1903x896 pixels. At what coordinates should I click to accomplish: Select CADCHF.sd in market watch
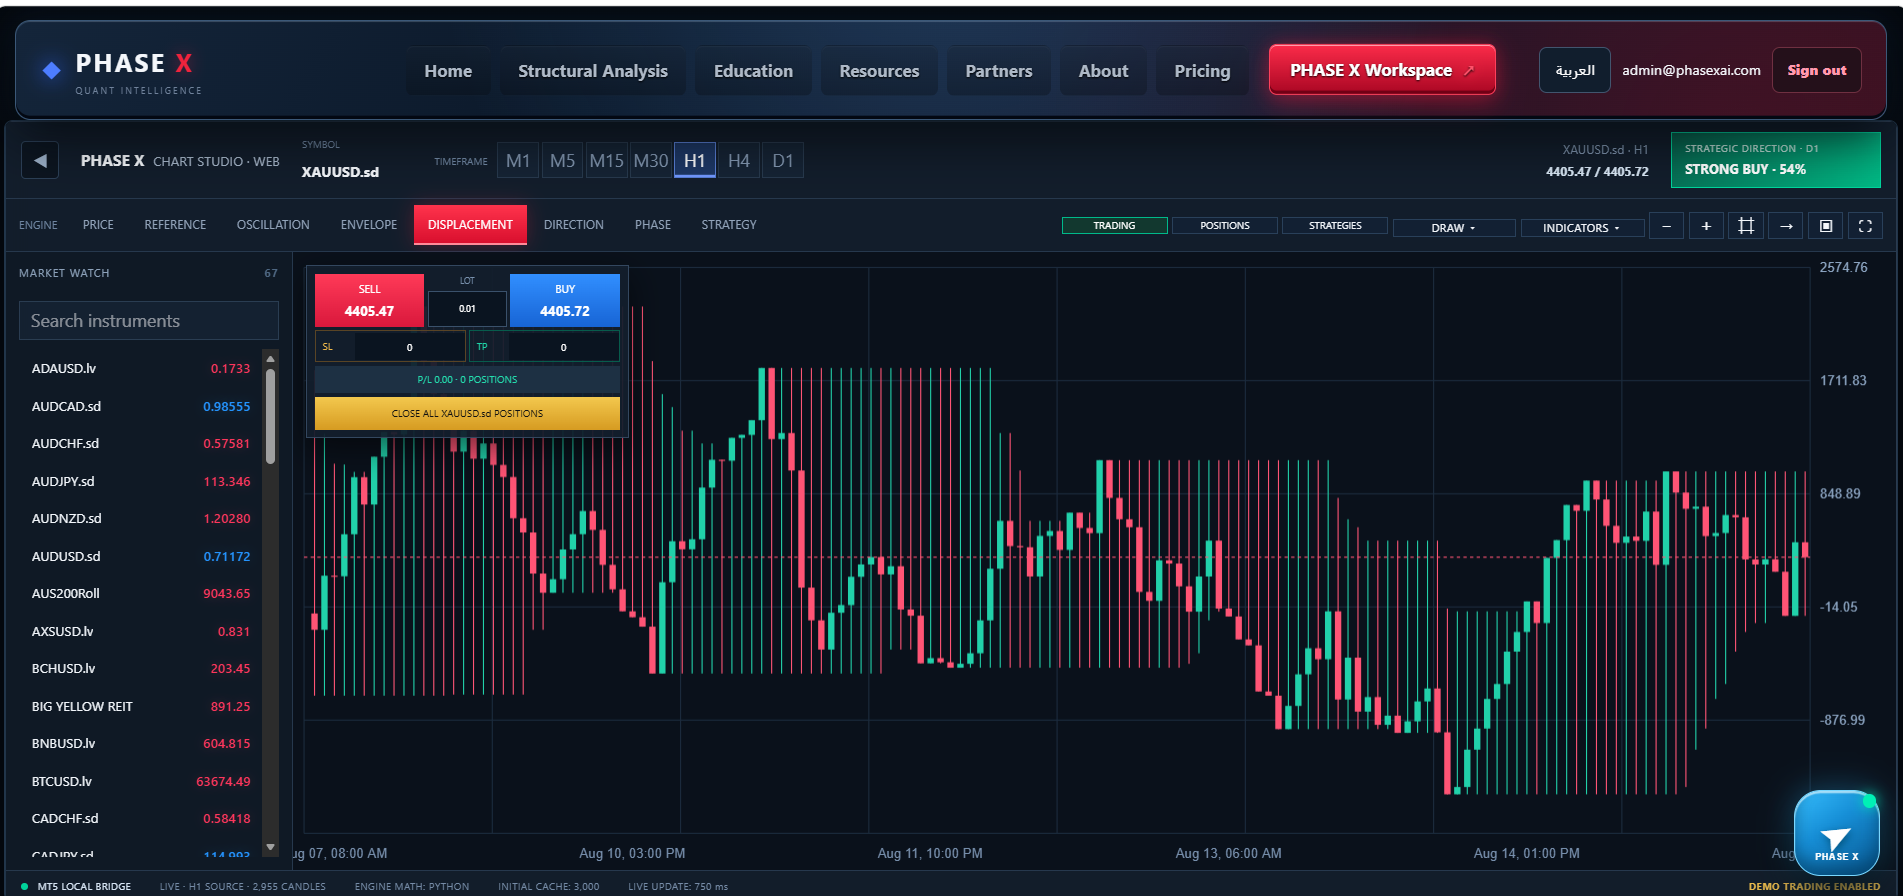[140, 819]
